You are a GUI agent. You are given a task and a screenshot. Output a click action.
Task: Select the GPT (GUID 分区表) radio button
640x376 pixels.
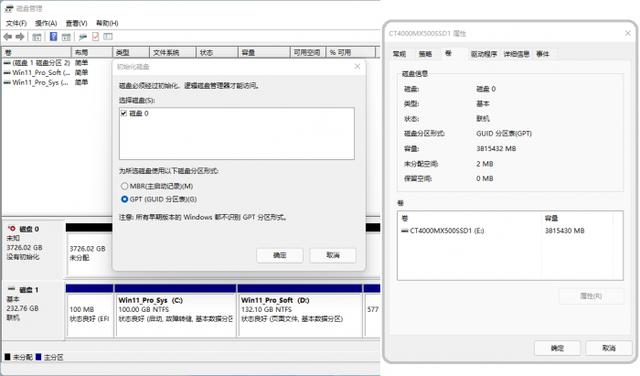[x=124, y=199]
